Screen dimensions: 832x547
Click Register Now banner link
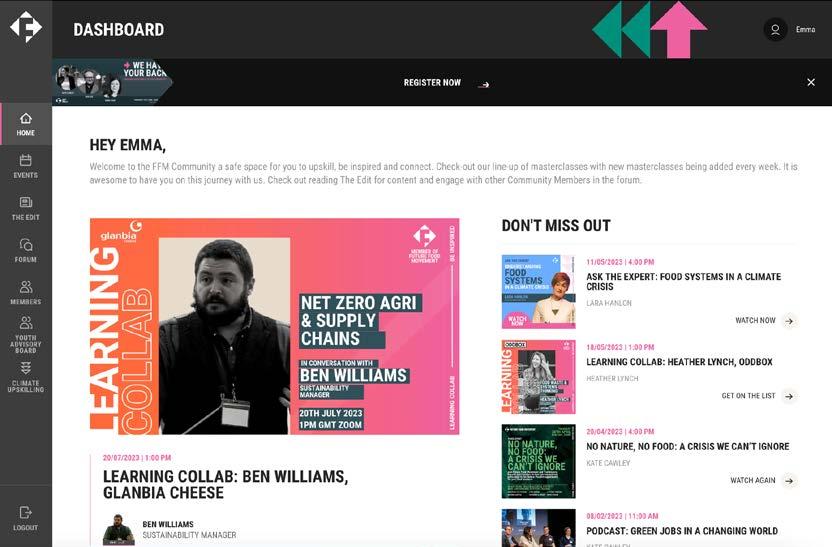pyautogui.click(x=445, y=83)
